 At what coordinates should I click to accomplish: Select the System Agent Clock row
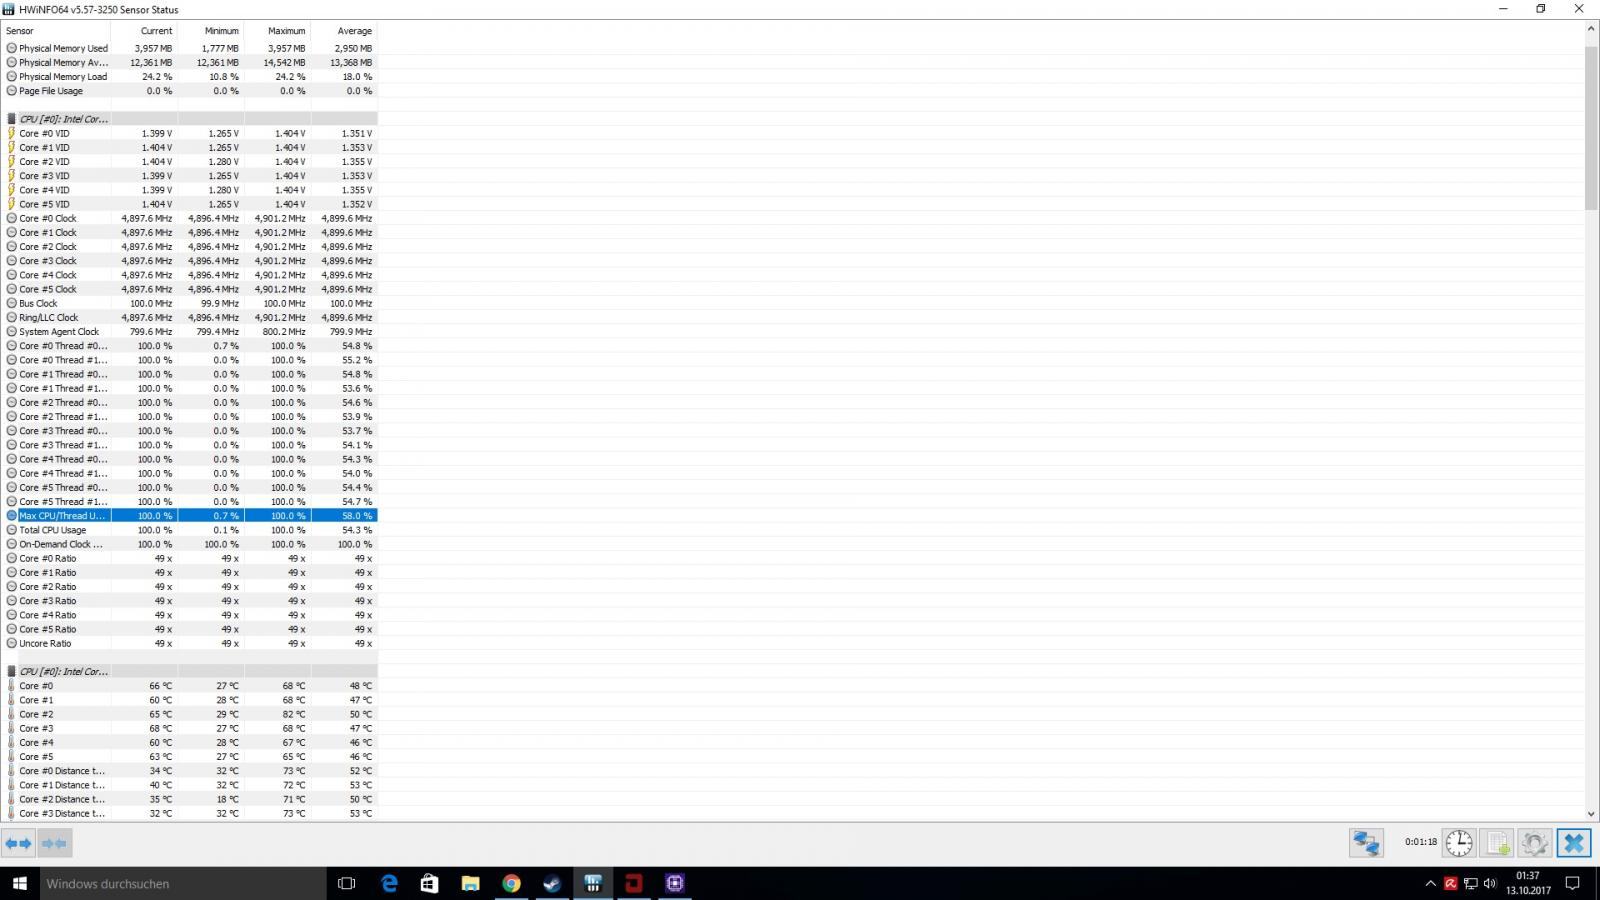coord(190,332)
